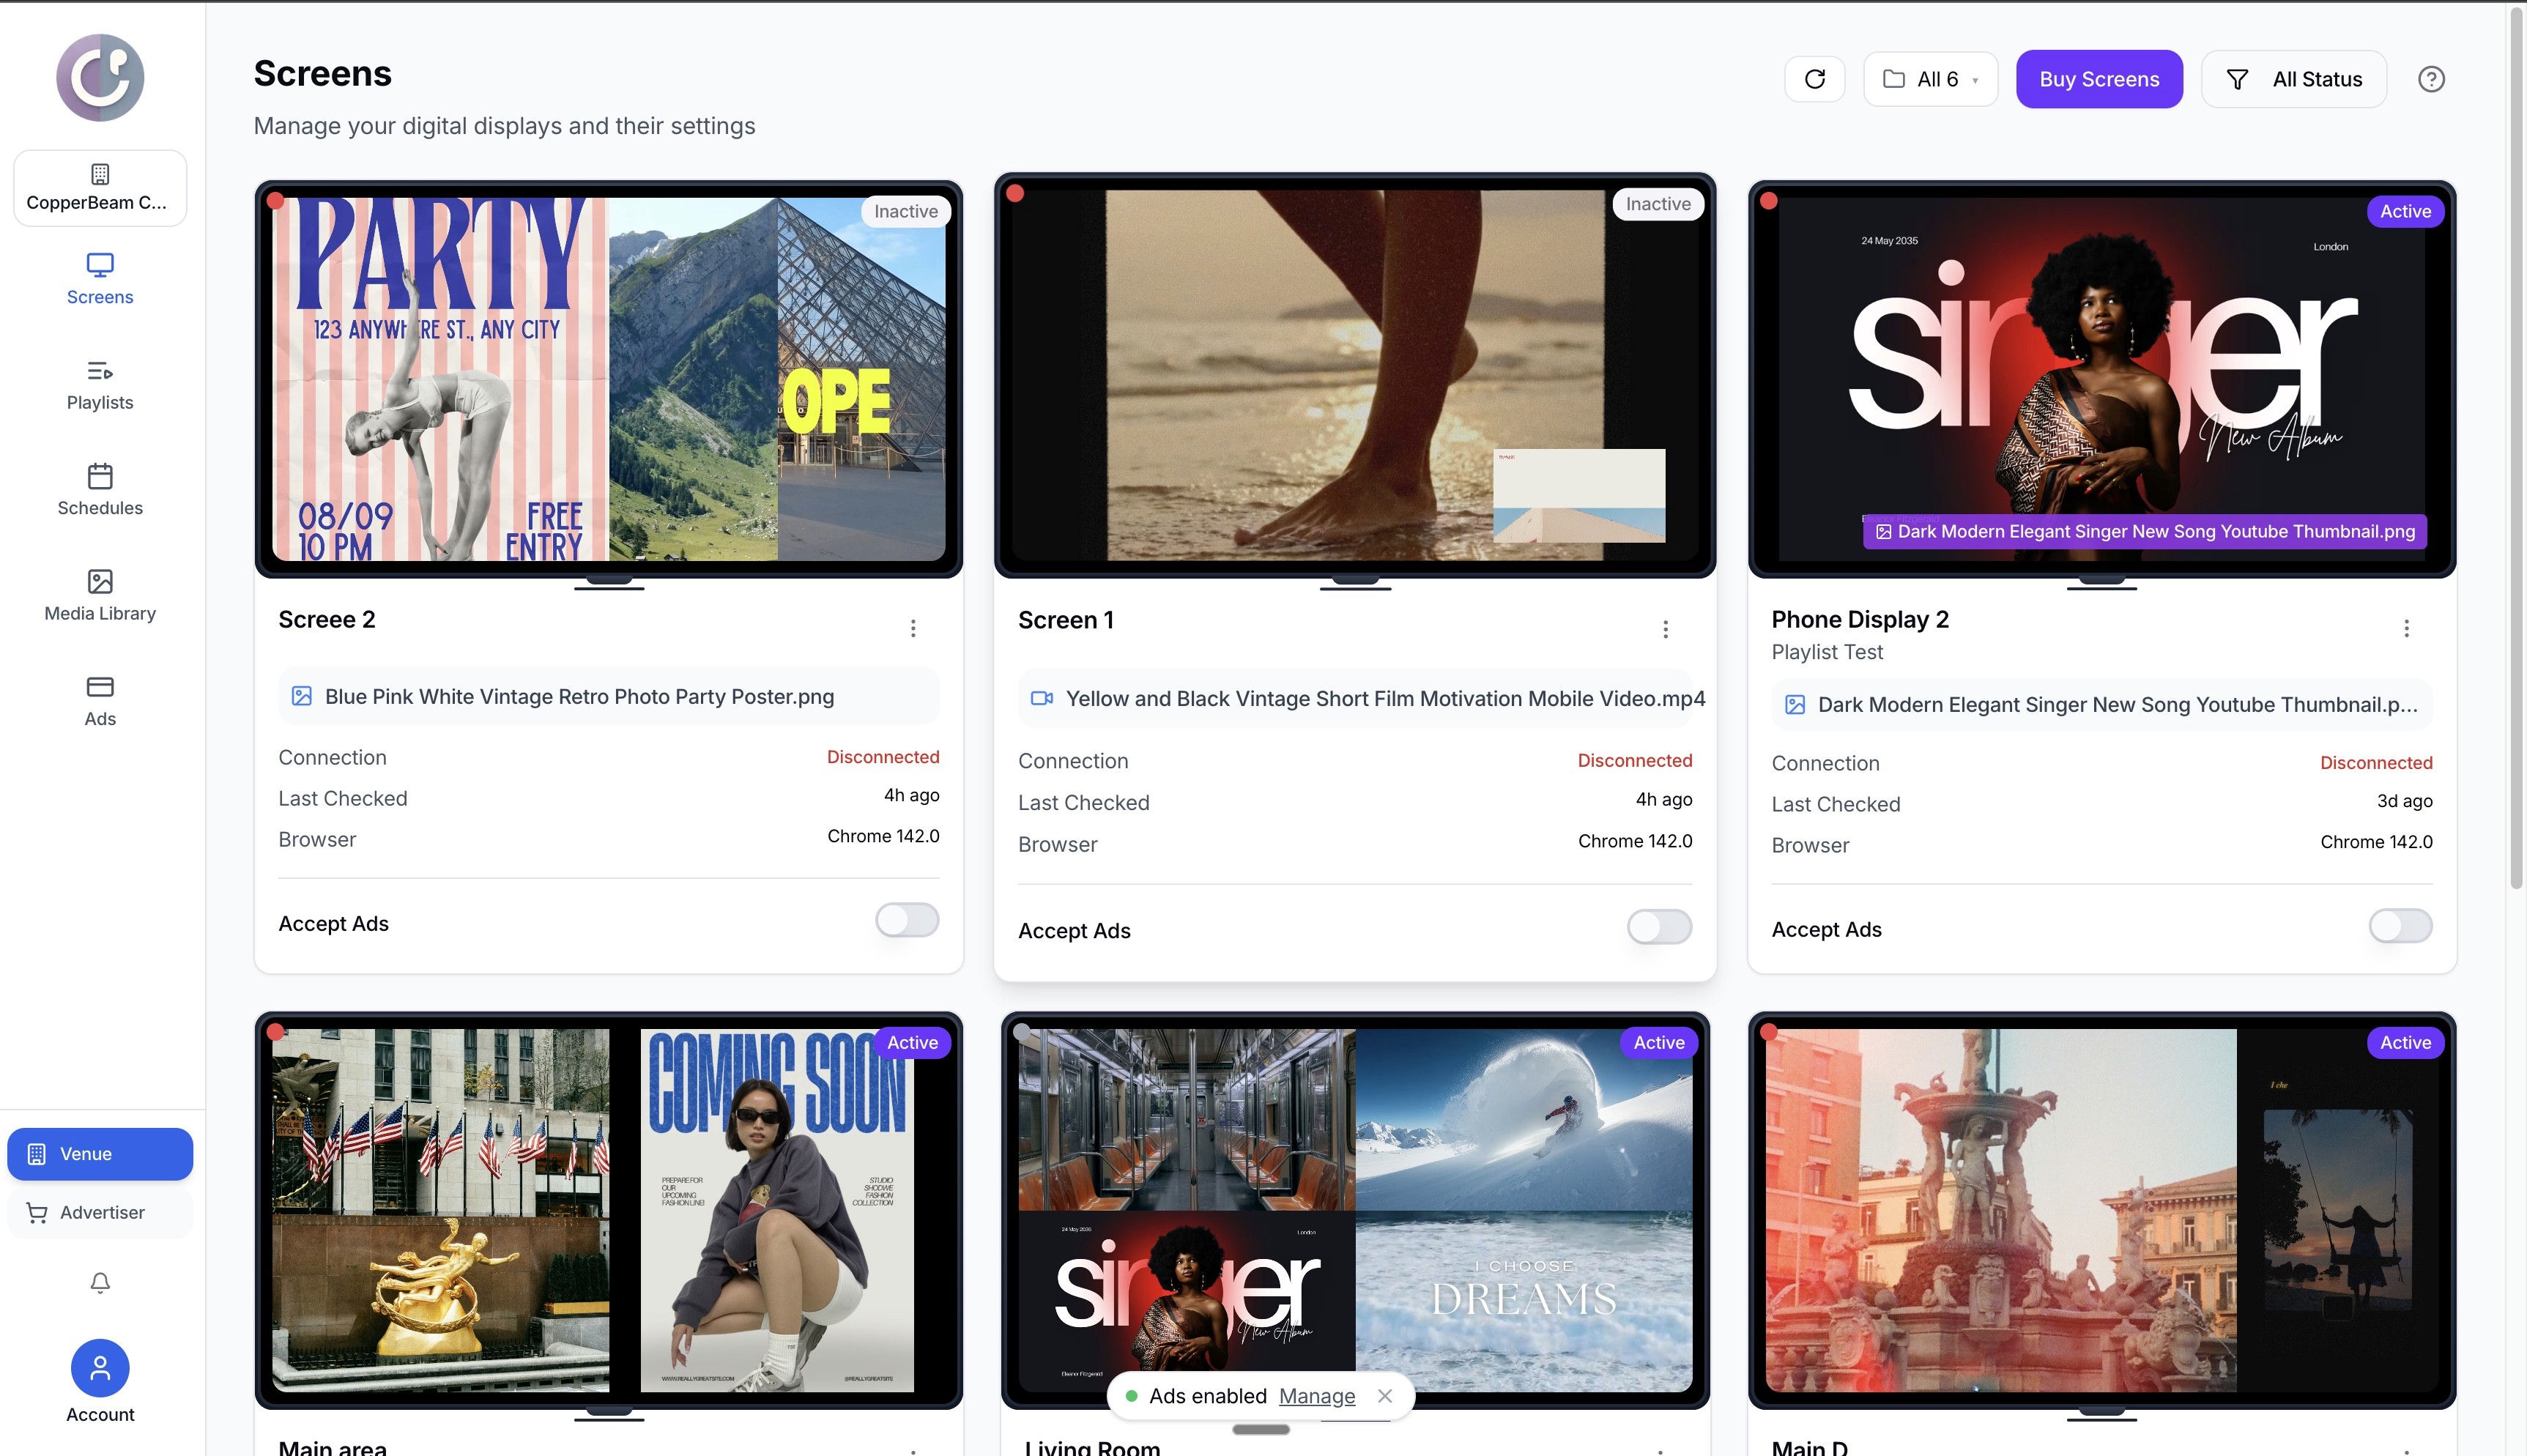
Task: Enable Accept Ads for Screee 2
Action: 906,920
